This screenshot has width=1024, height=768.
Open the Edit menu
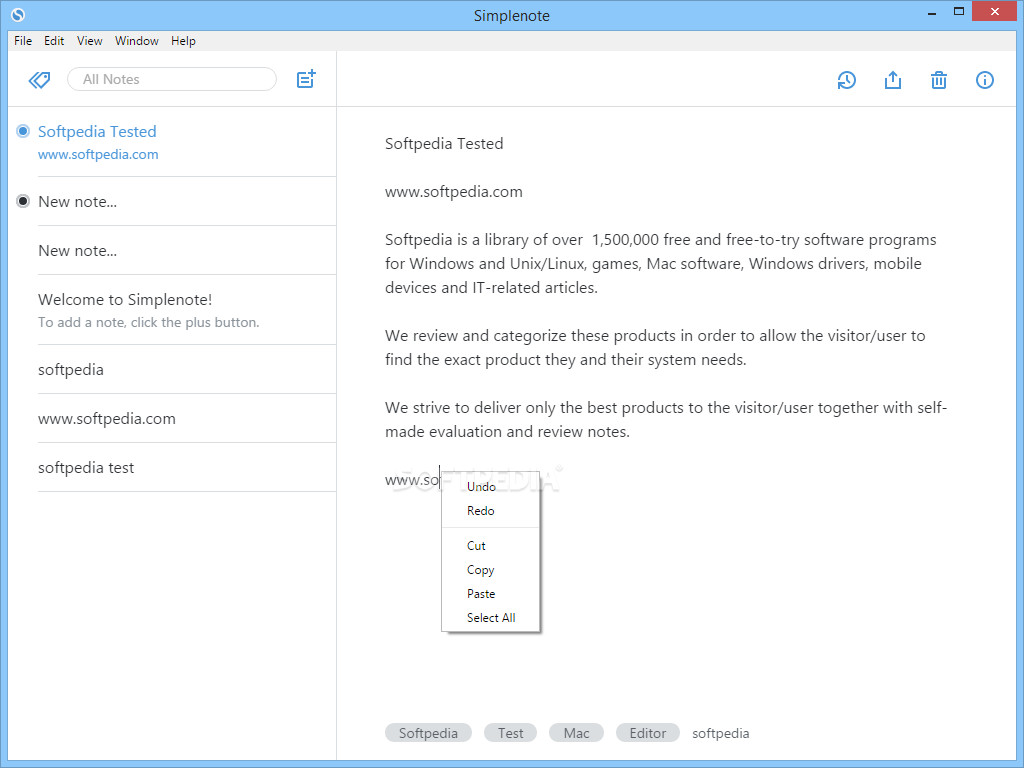[54, 40]
